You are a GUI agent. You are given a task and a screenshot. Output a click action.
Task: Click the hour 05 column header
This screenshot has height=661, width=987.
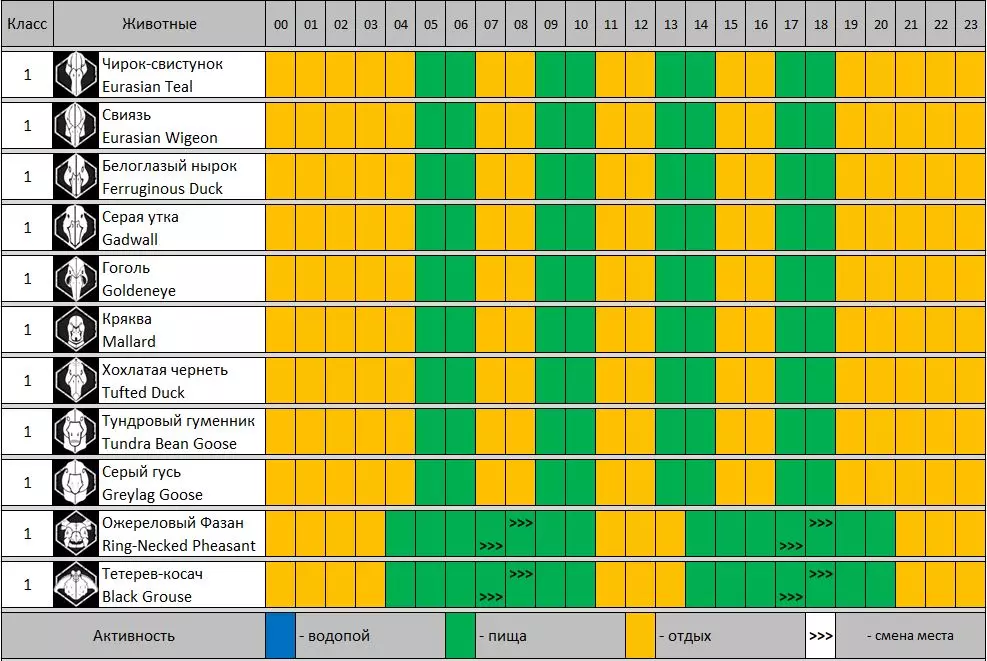point(431,25)
